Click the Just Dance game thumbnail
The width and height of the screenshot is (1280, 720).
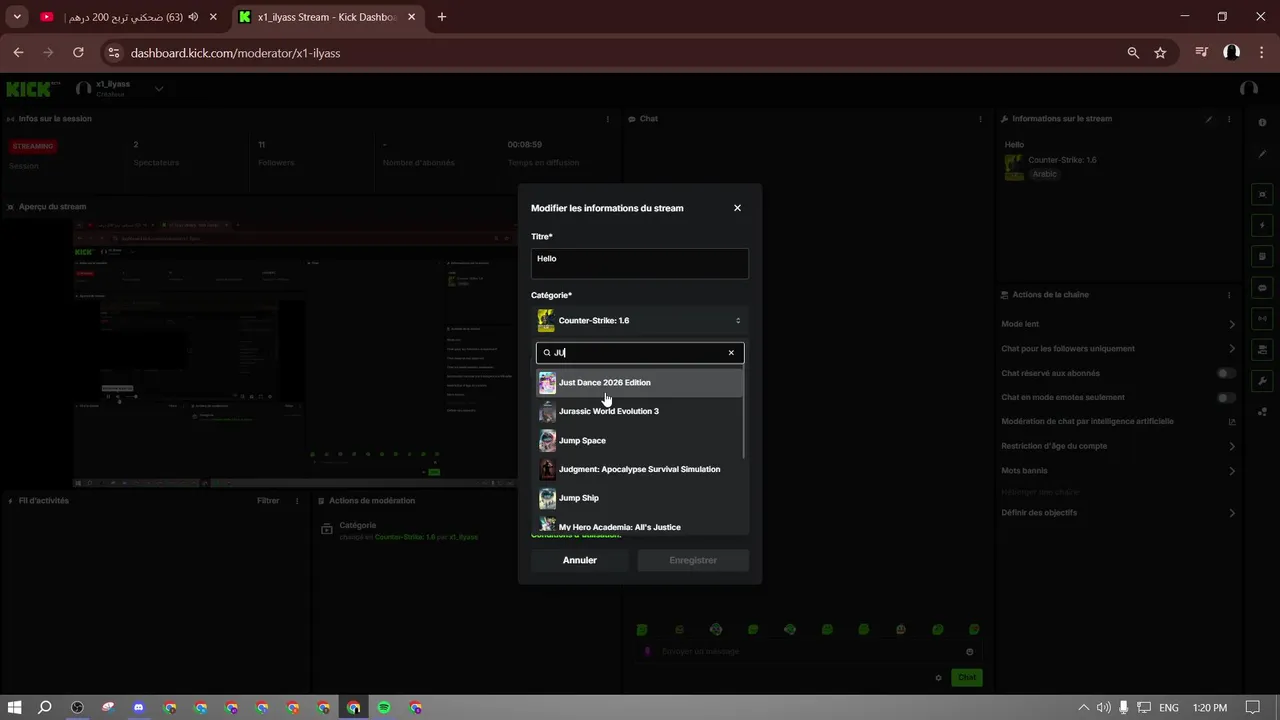click(x=547, y=383)
